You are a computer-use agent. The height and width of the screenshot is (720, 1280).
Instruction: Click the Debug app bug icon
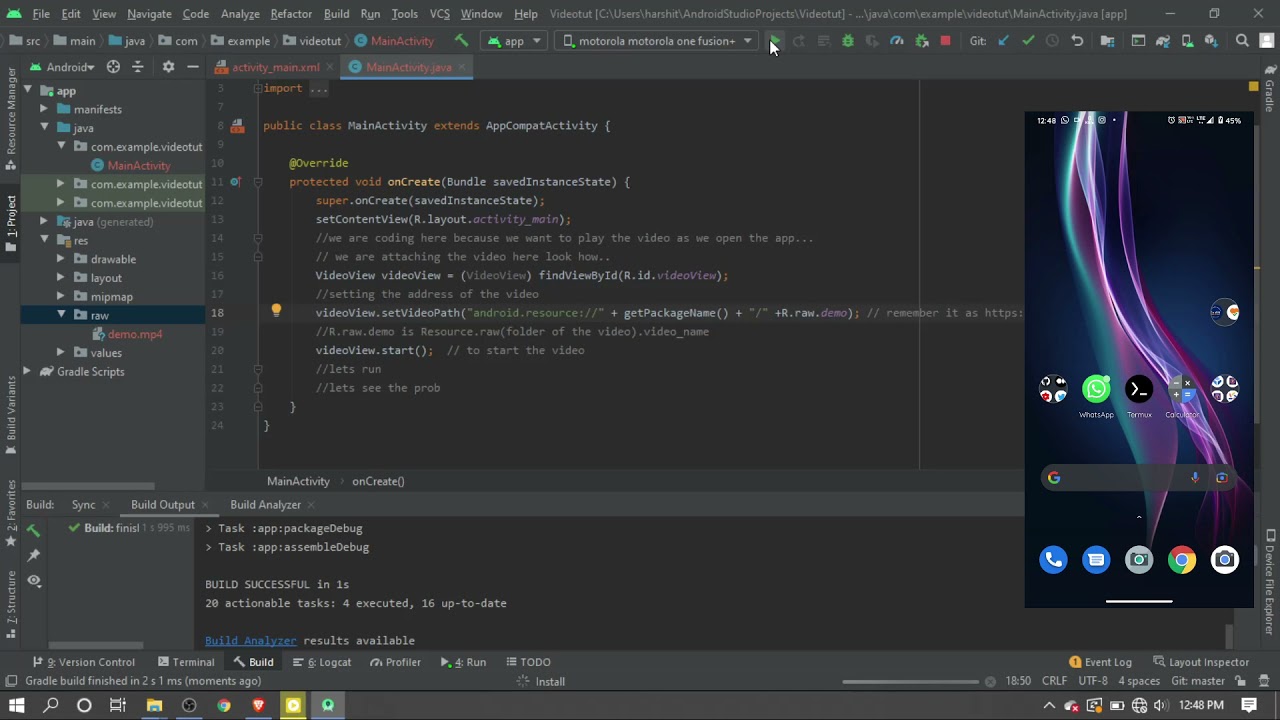pos(848,41)
